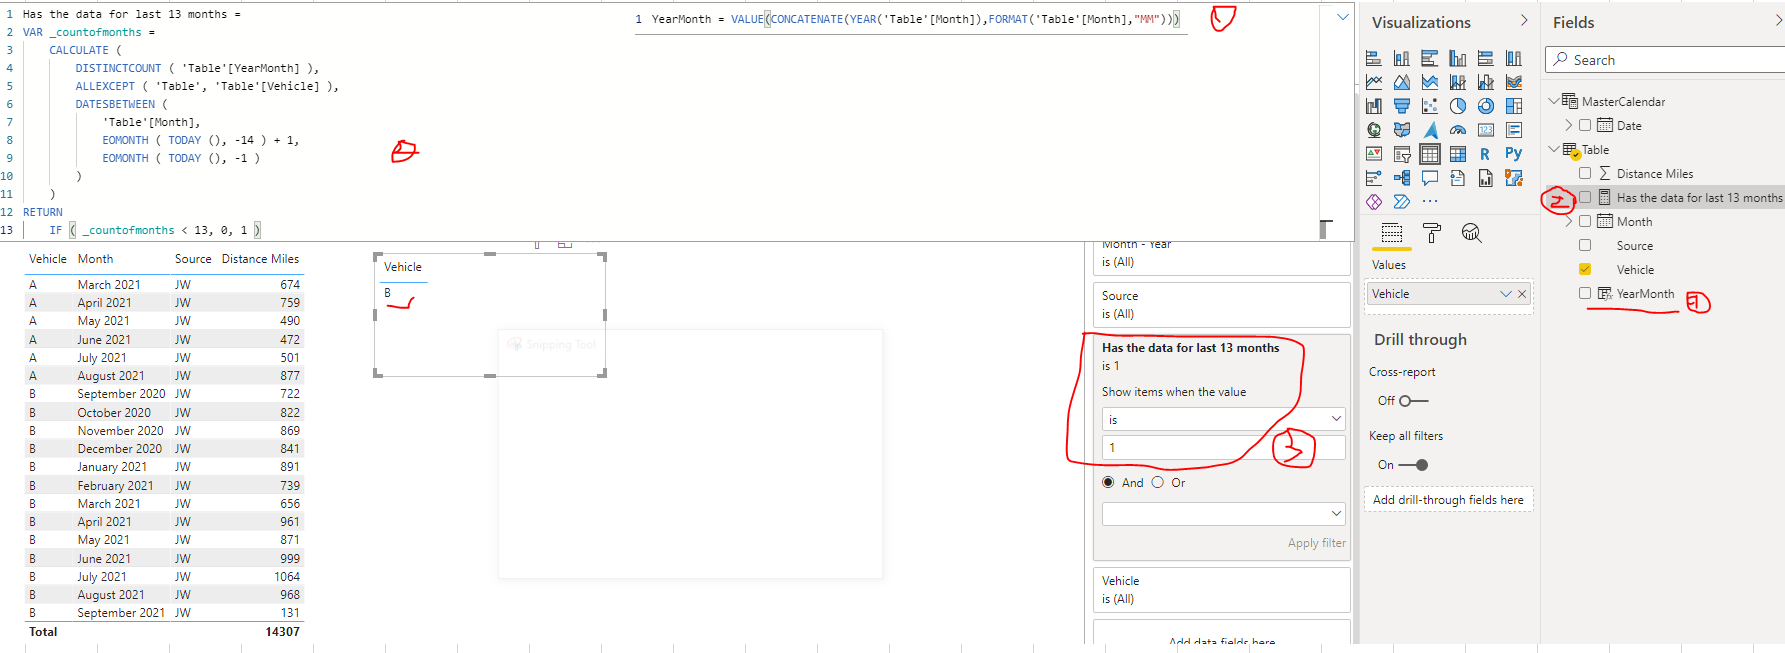This screenshot has height=653, width=1785.
Task: Select the Waterfall chart visual
Action: (1374, 106)
